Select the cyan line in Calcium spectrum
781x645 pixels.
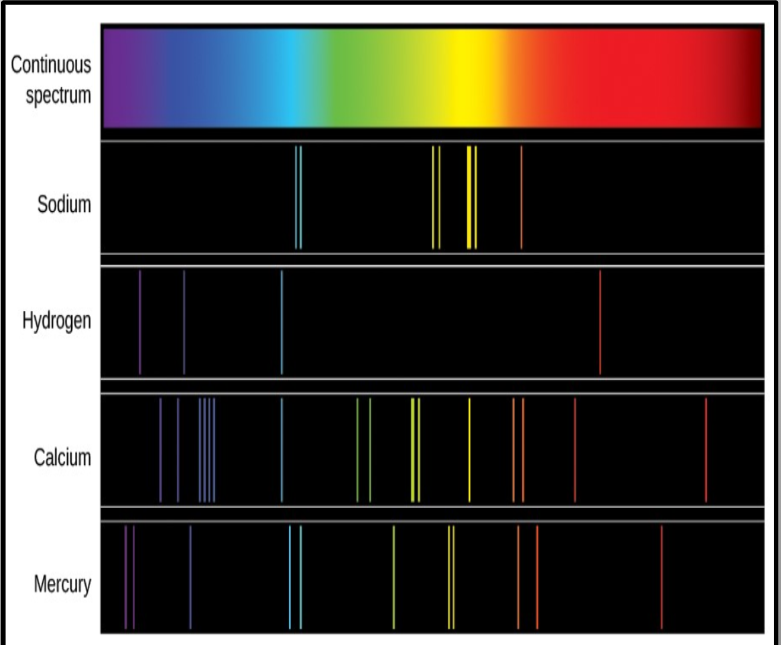(282, 450)
